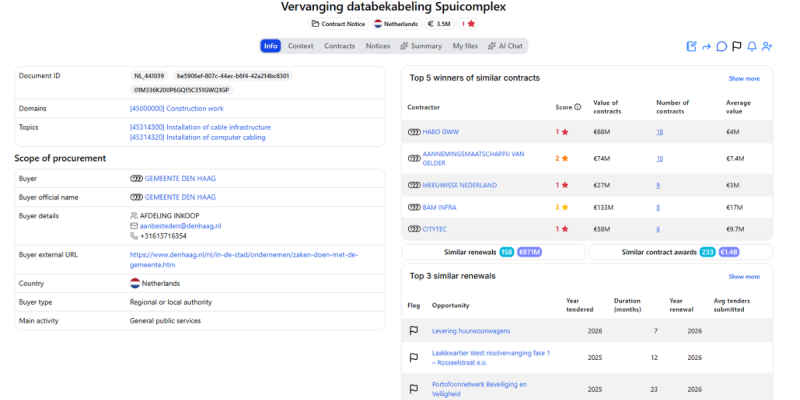Show more top winners of similar contracts
The height and width of the screenshot is (400, 800).
(x=744, y=79)
